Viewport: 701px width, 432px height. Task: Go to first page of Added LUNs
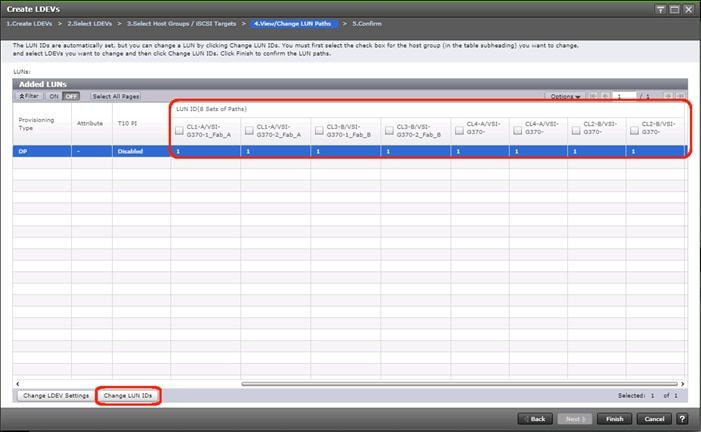point(593,96)
